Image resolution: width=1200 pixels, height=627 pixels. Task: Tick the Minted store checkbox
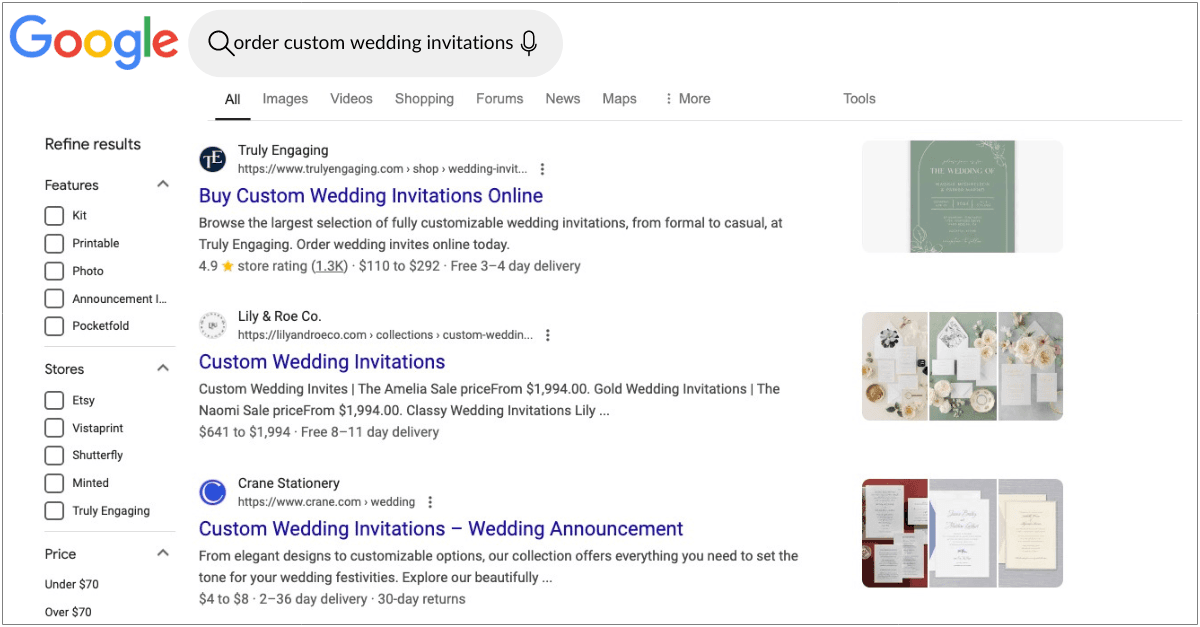[x=54, y=483]
